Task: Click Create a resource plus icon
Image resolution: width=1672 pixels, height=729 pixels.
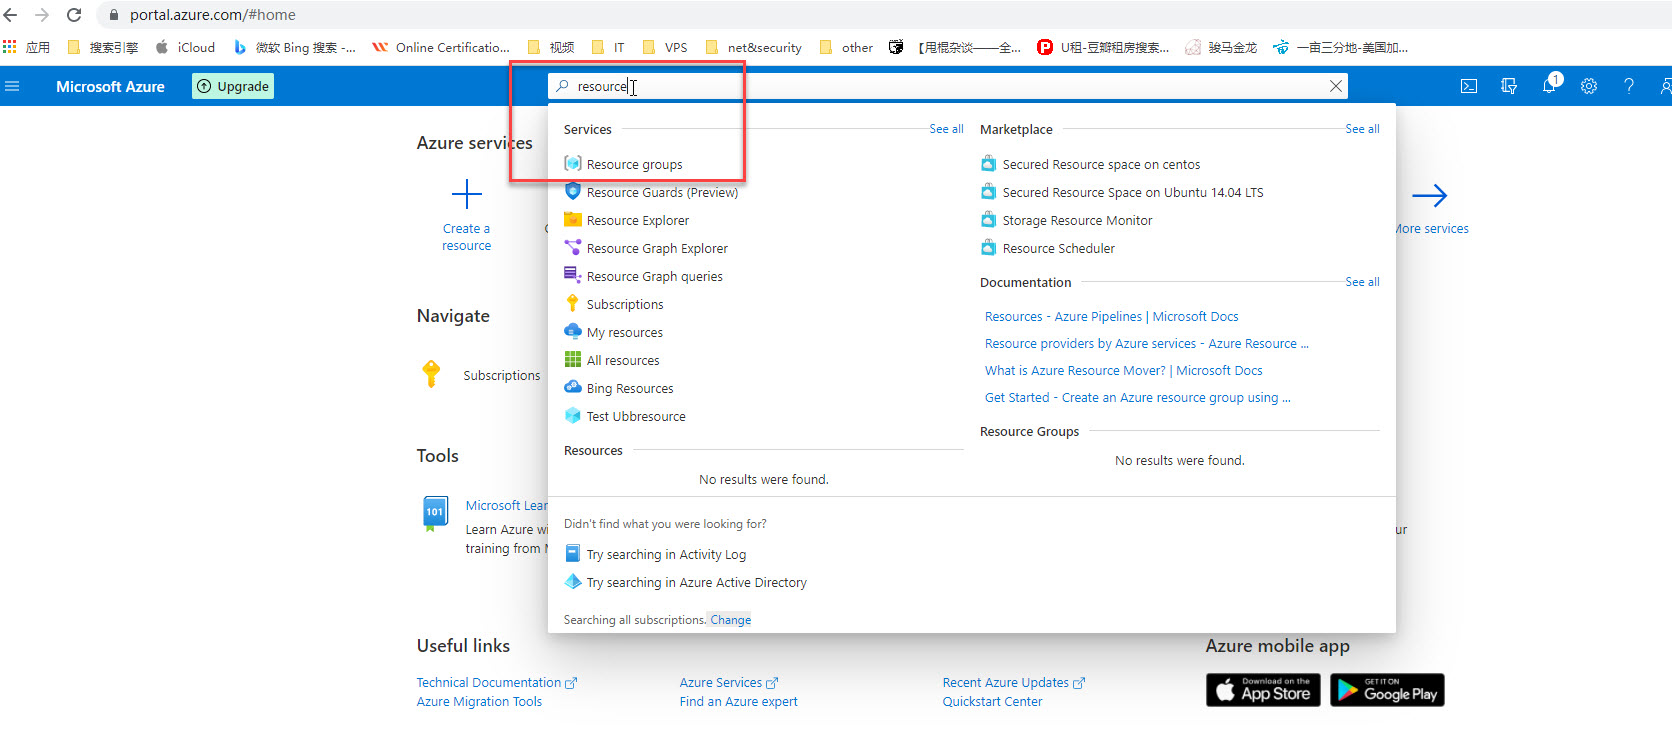Action: 466,194
